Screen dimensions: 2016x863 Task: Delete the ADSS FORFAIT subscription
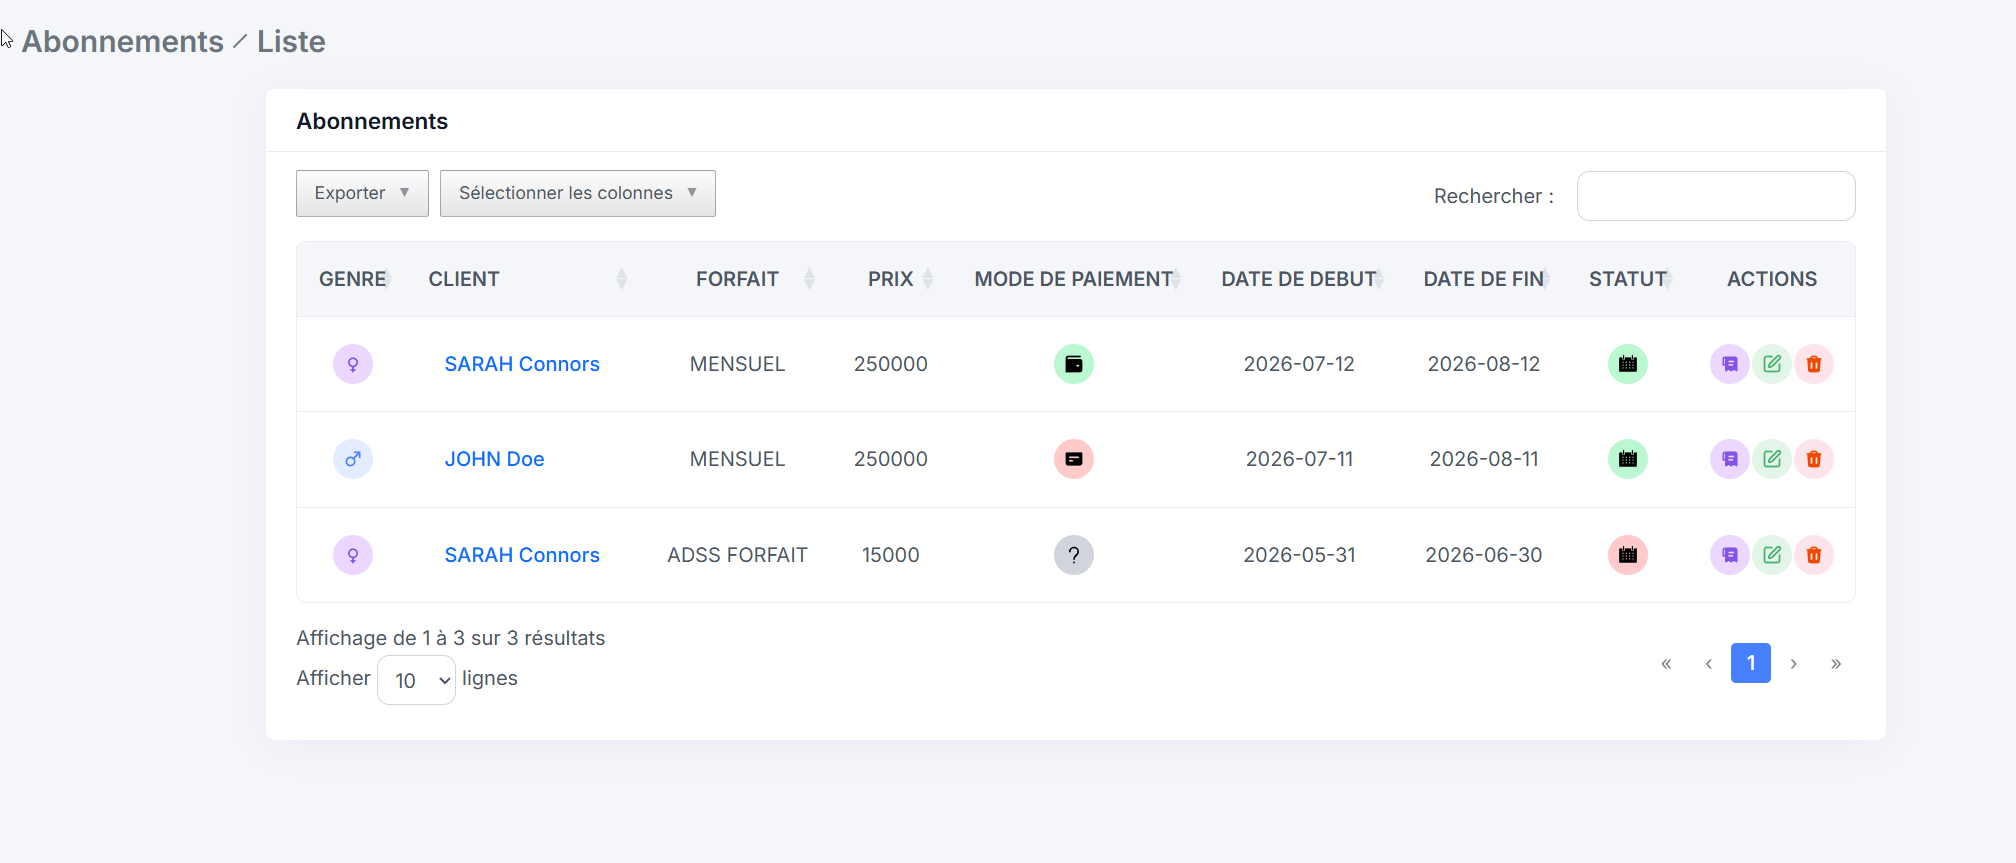click(1814, 555)
